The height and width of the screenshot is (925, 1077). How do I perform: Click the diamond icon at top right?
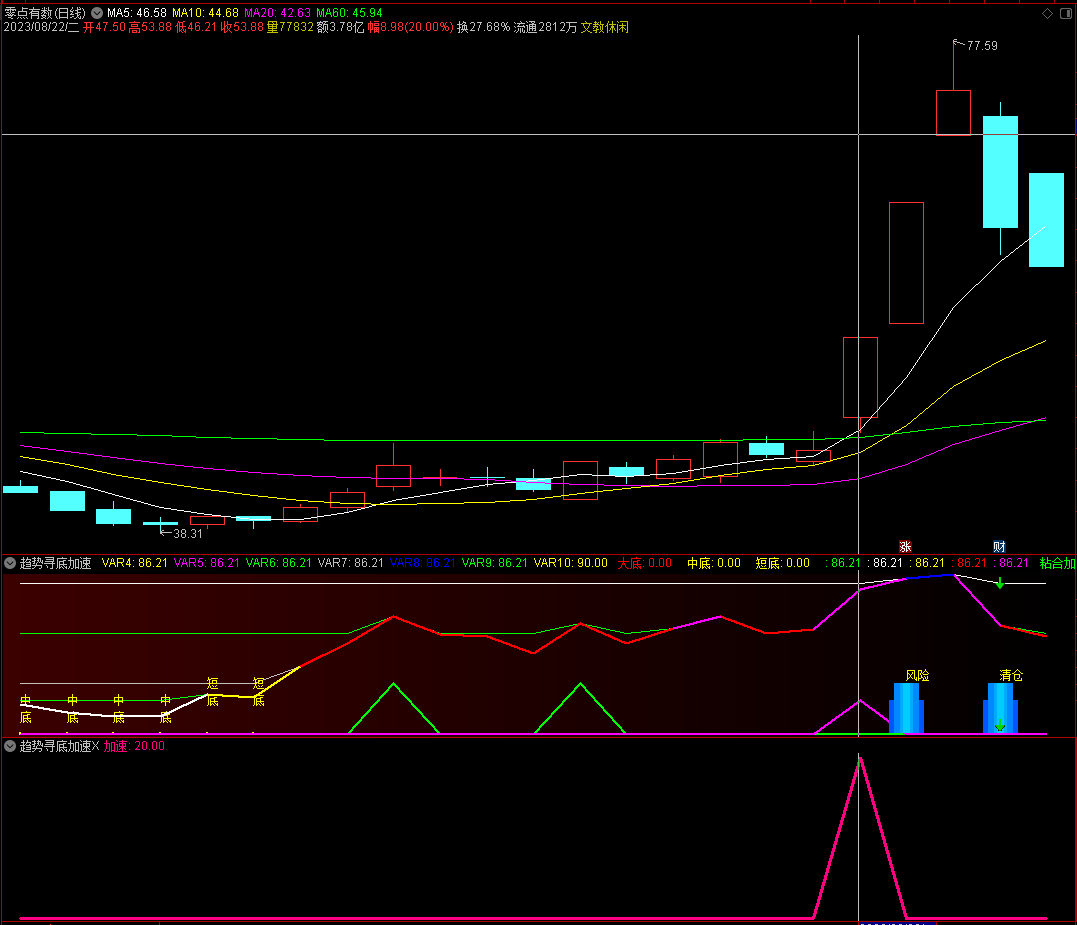click(1047, 13)
